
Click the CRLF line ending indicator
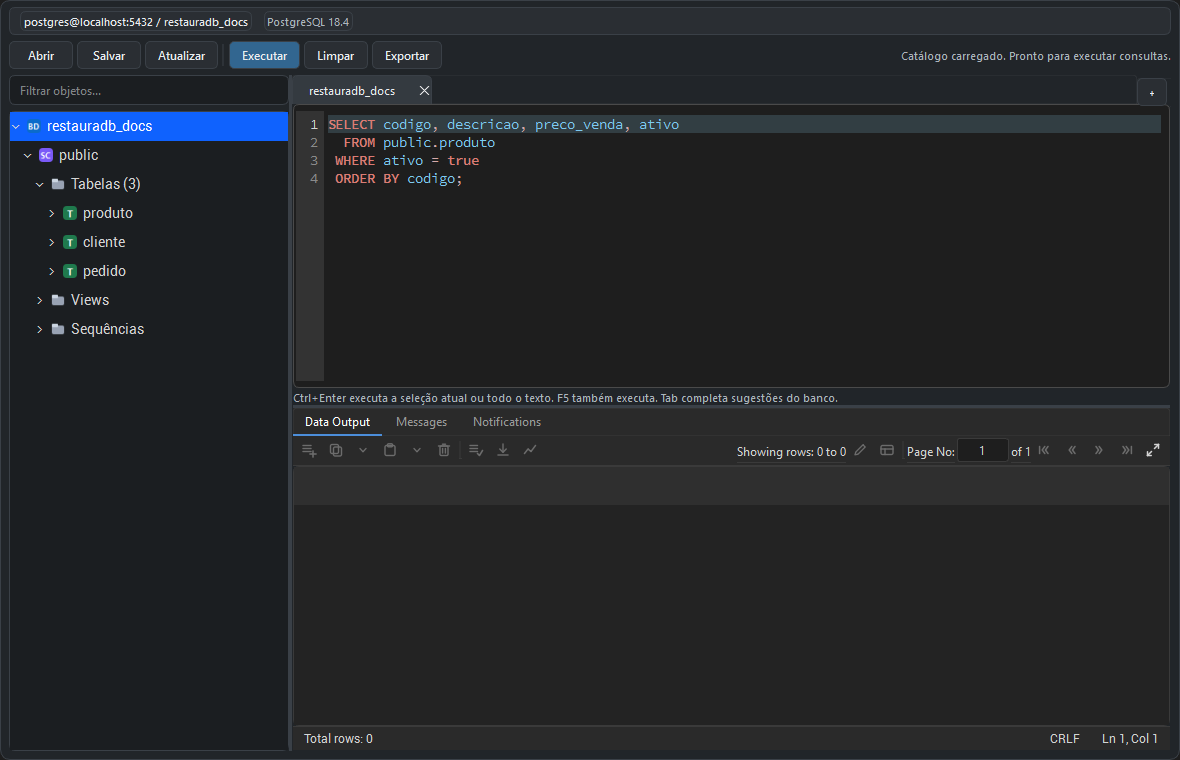pyautogui.click(x=1064, y=739)
